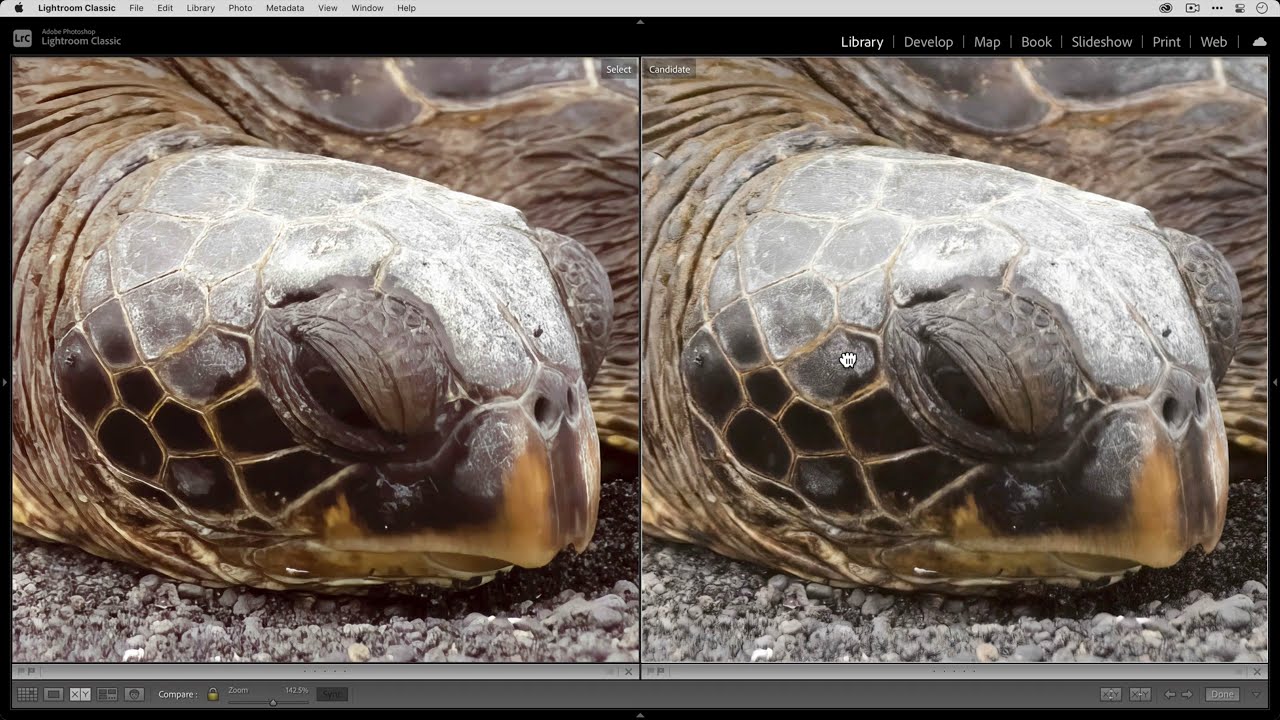Switch to Loupe view icon
1280x720 pixels.
point(54,694)
